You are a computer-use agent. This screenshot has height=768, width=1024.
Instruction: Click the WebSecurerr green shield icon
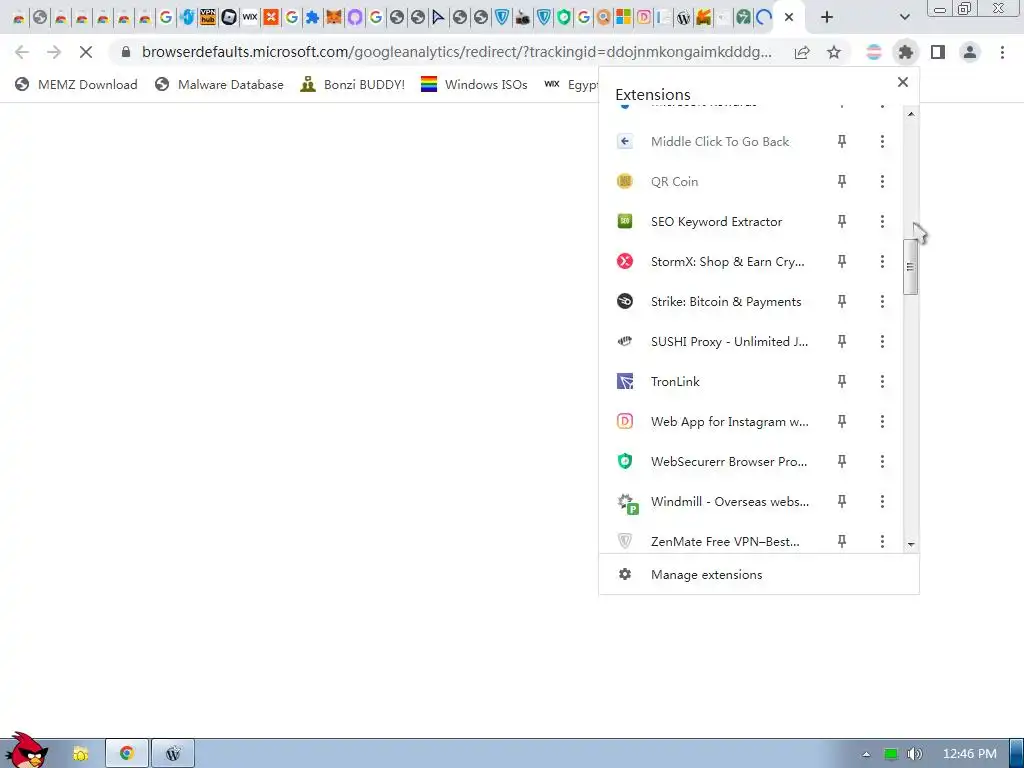click(625, 461)
